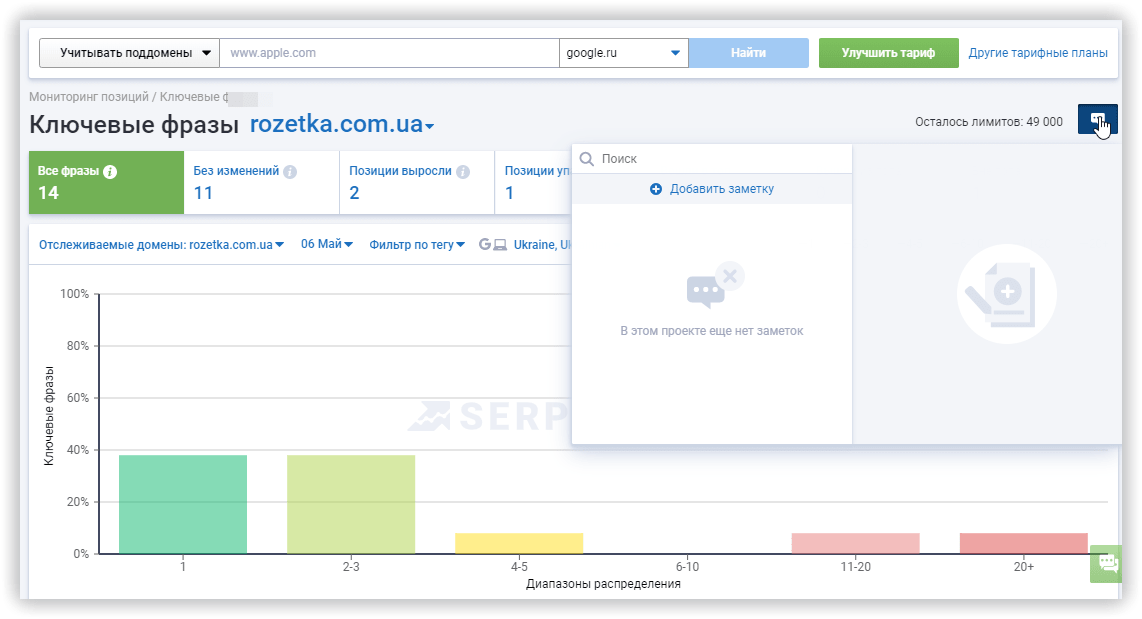Click the empty notes speech bubble icon
1142x619 pixels.
coord(715,286)
